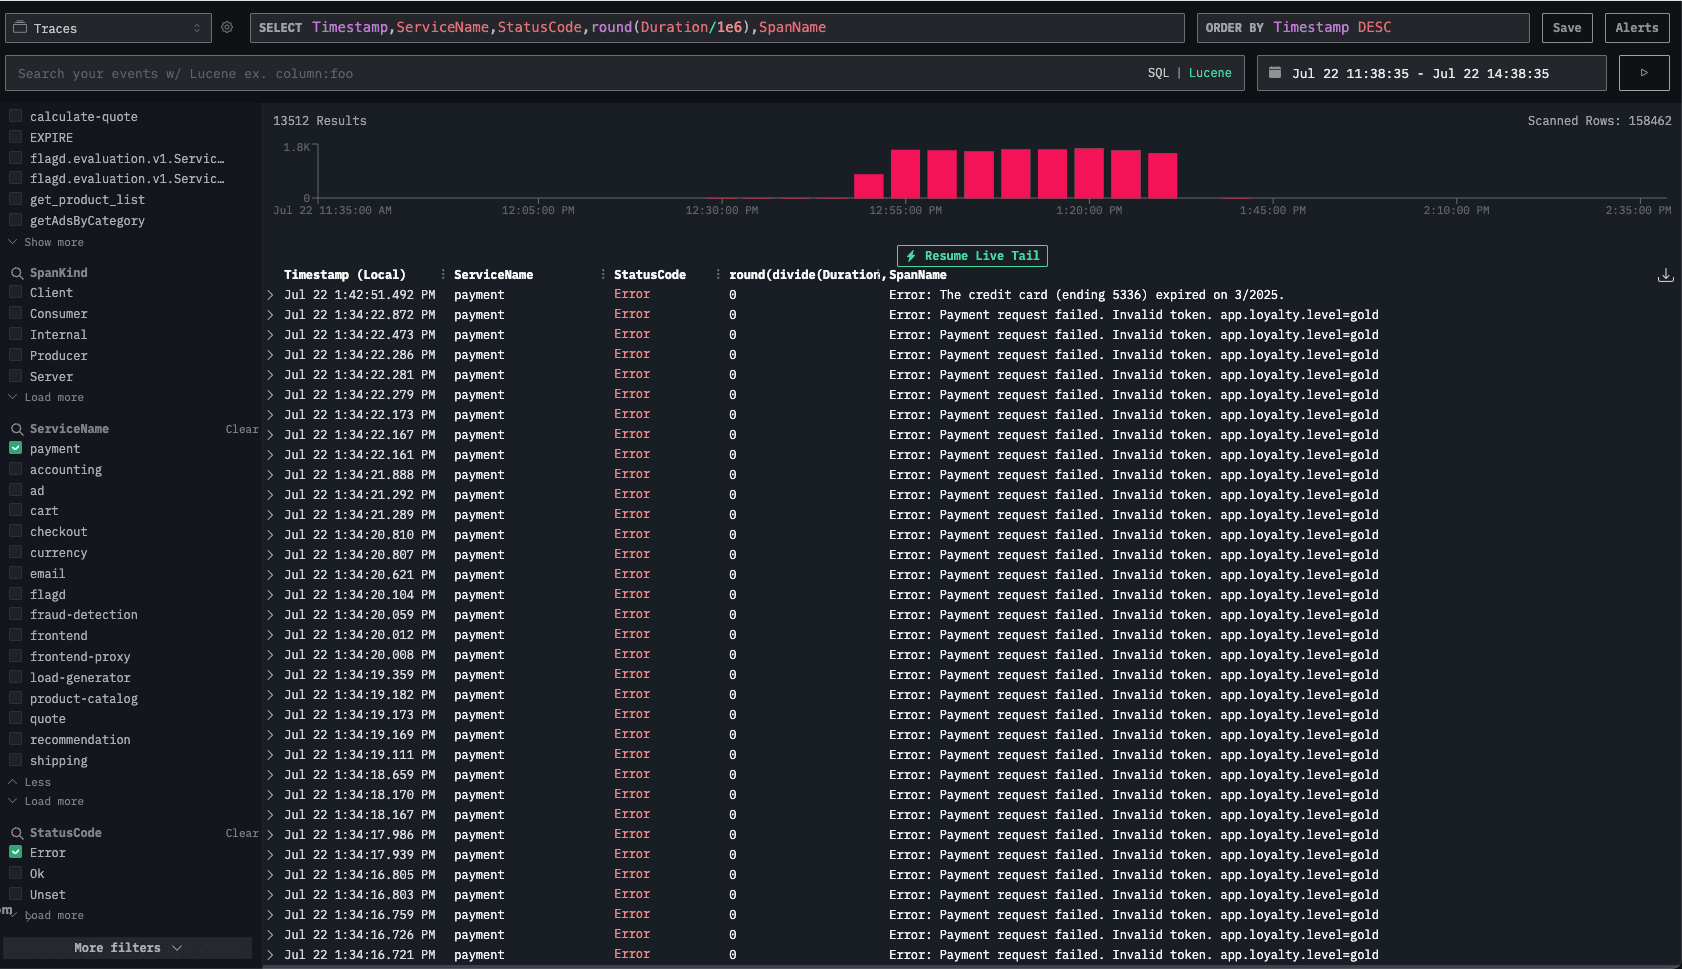Screen dimensions: 1682x969
Task: Tick the Ok status code checkbox
Action: click(16, 874)
